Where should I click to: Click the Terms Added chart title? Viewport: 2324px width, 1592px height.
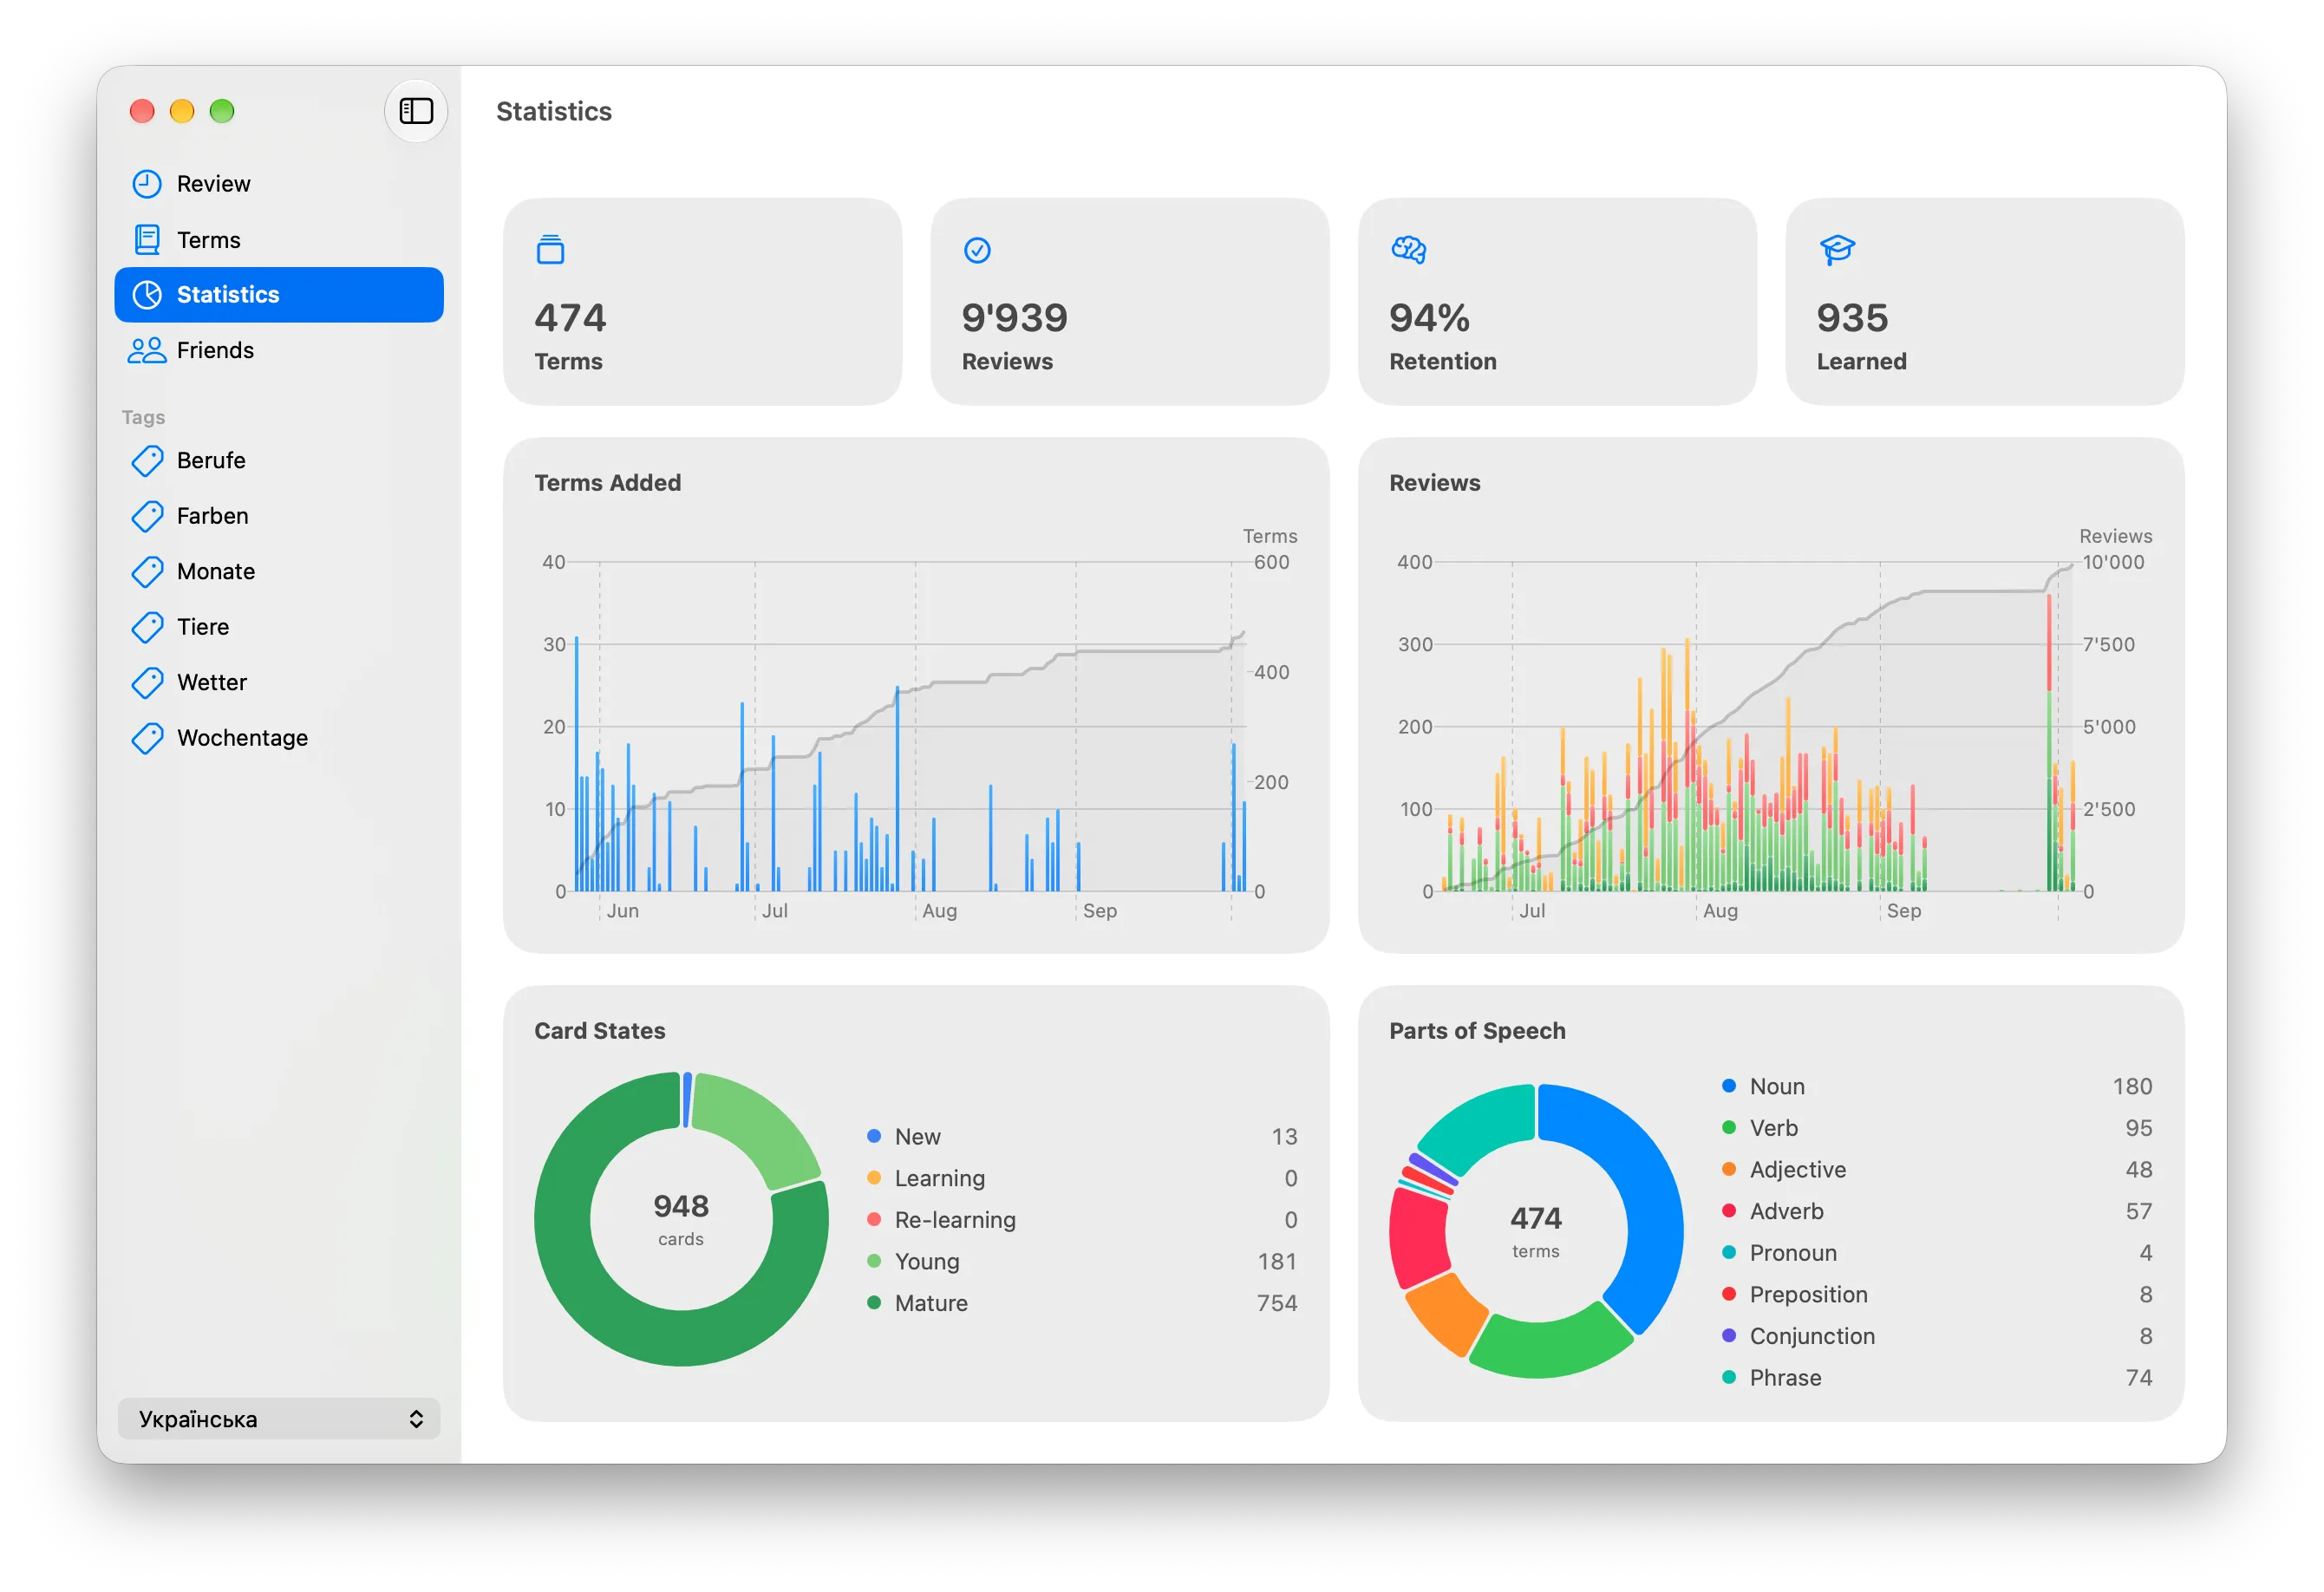pos(608,483)
